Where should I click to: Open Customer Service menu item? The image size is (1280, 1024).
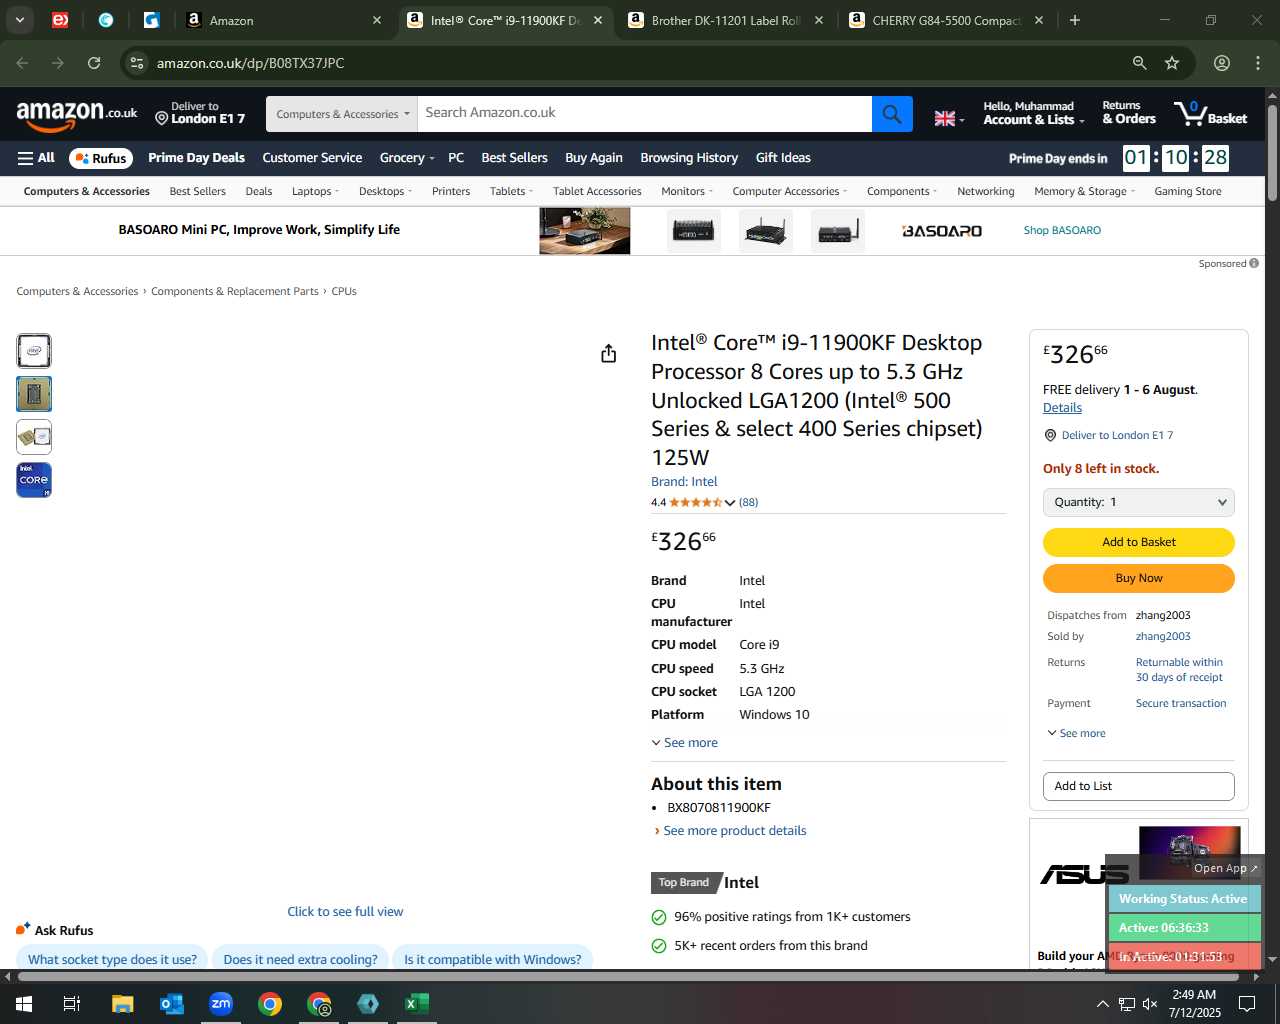(x=312, y=158)
